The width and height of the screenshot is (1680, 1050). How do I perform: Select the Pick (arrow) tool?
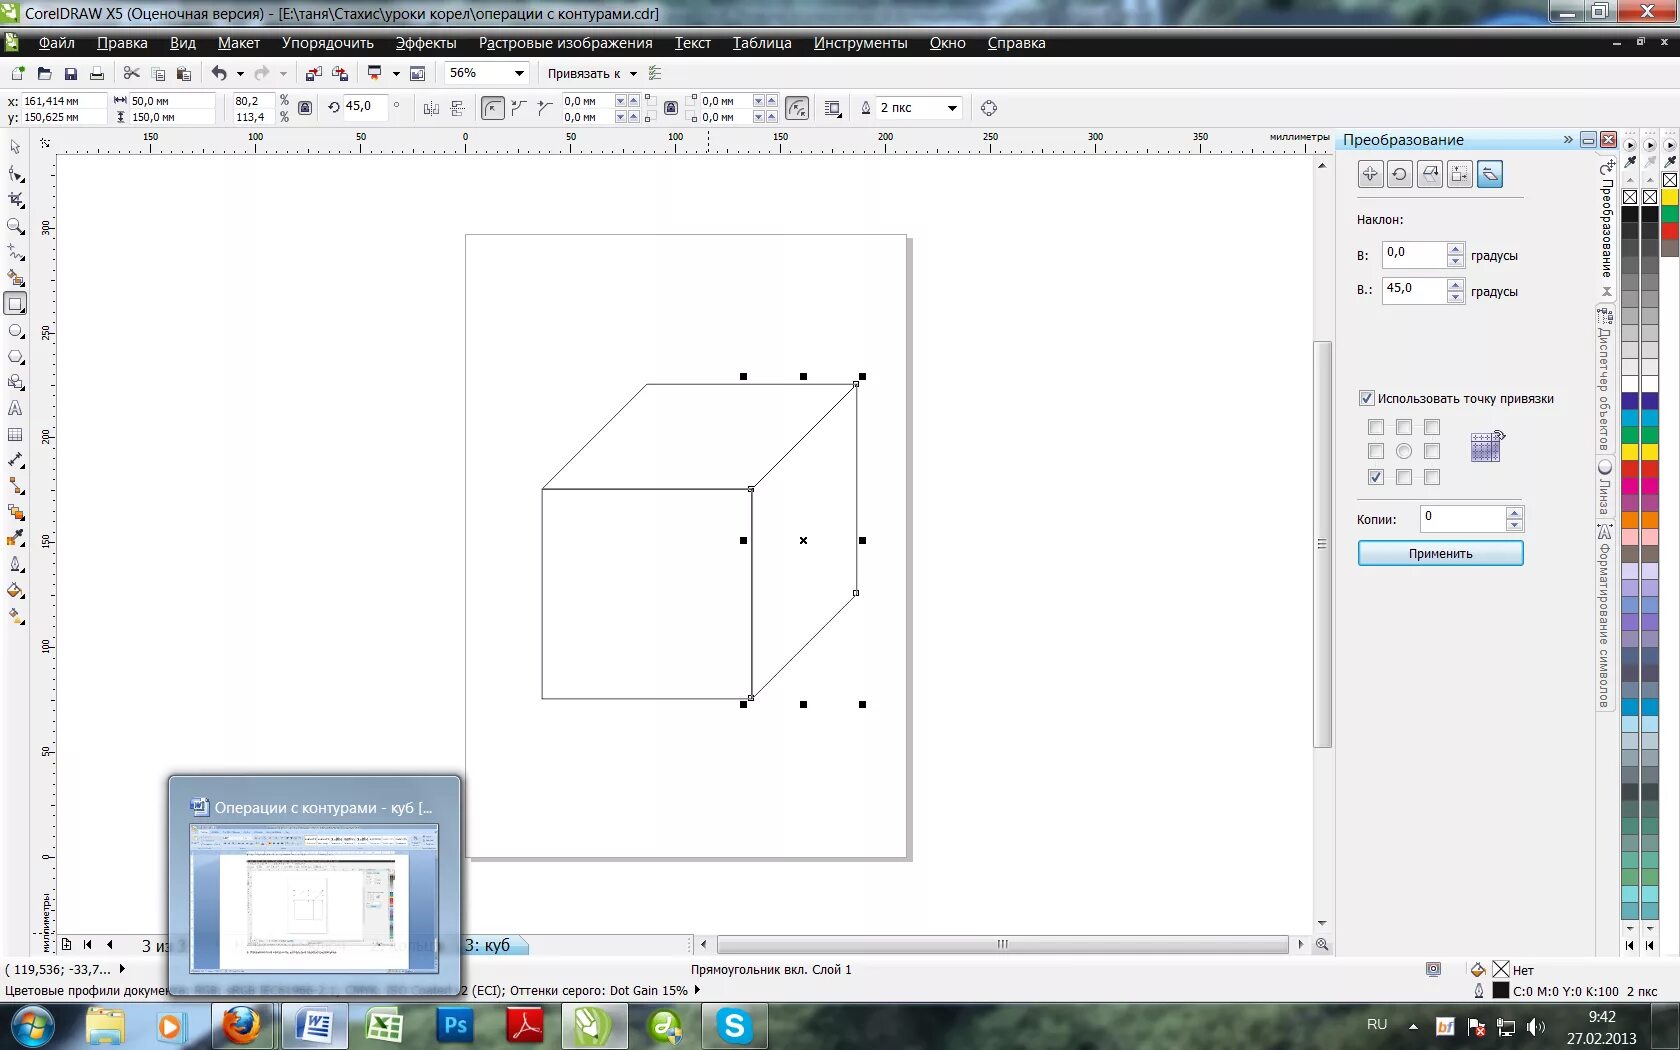15,147
